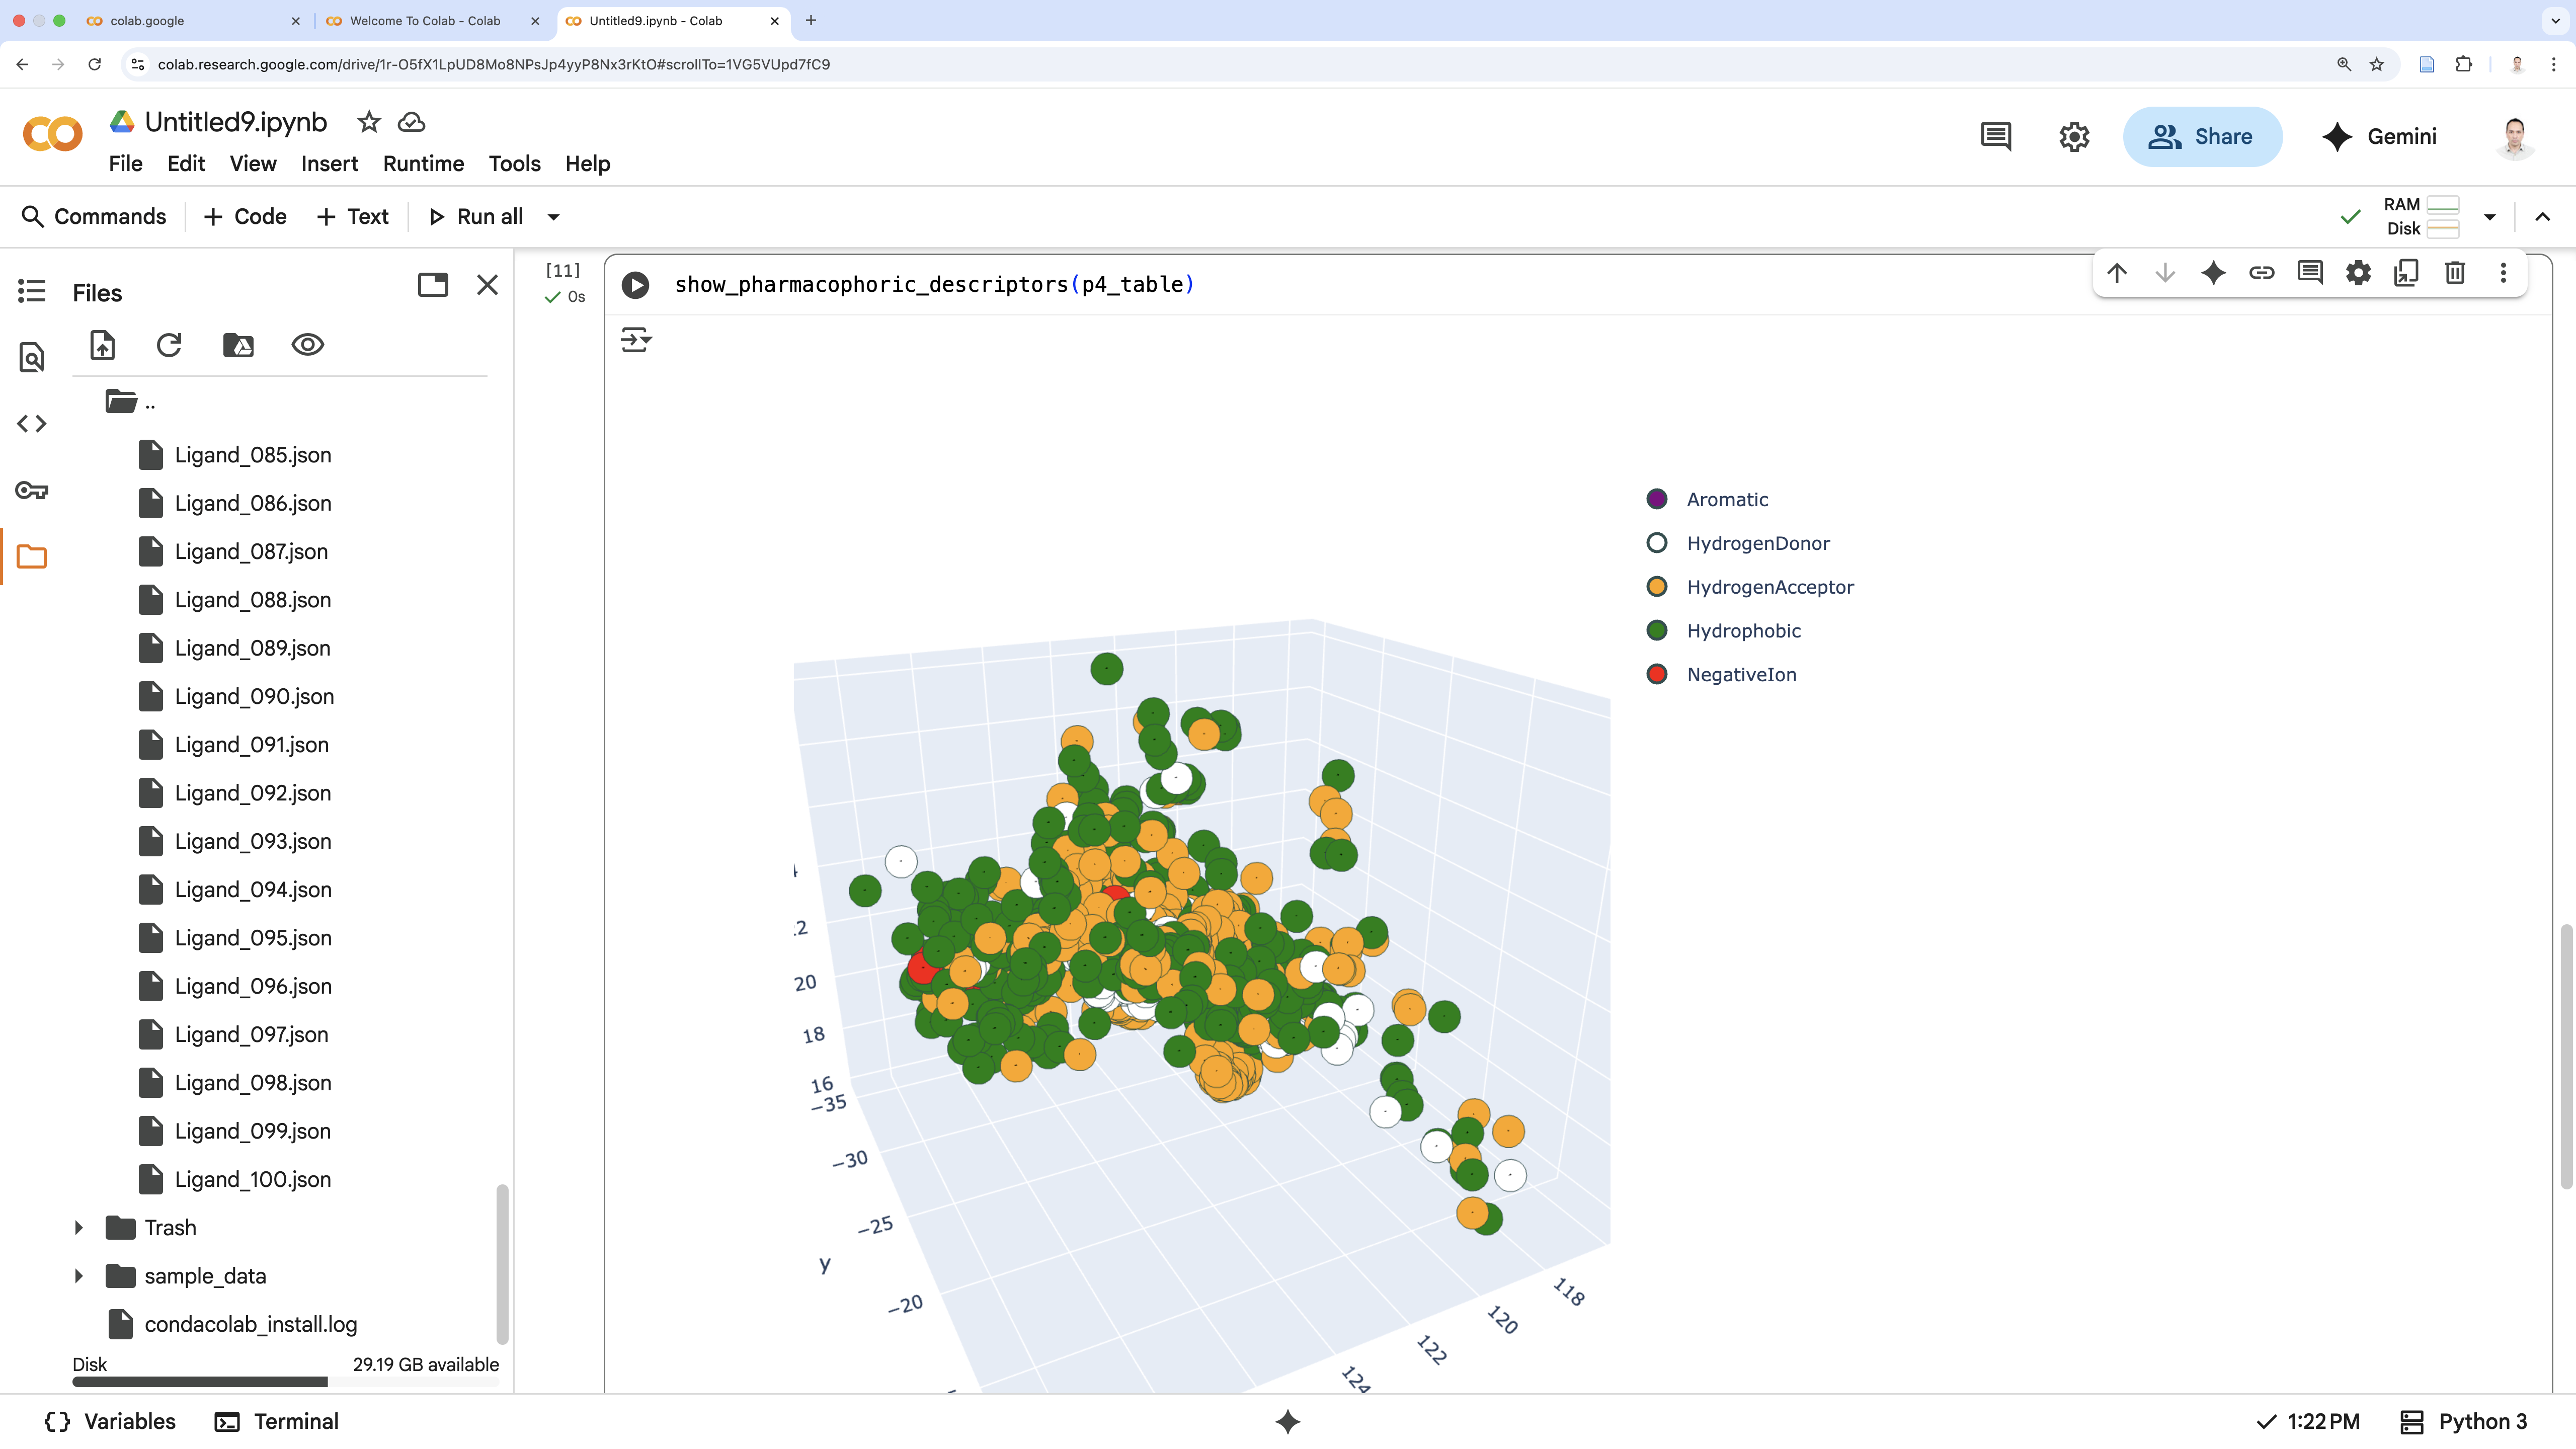
Task: Expand the Trash folder
Action: (x=79, y=1227)
